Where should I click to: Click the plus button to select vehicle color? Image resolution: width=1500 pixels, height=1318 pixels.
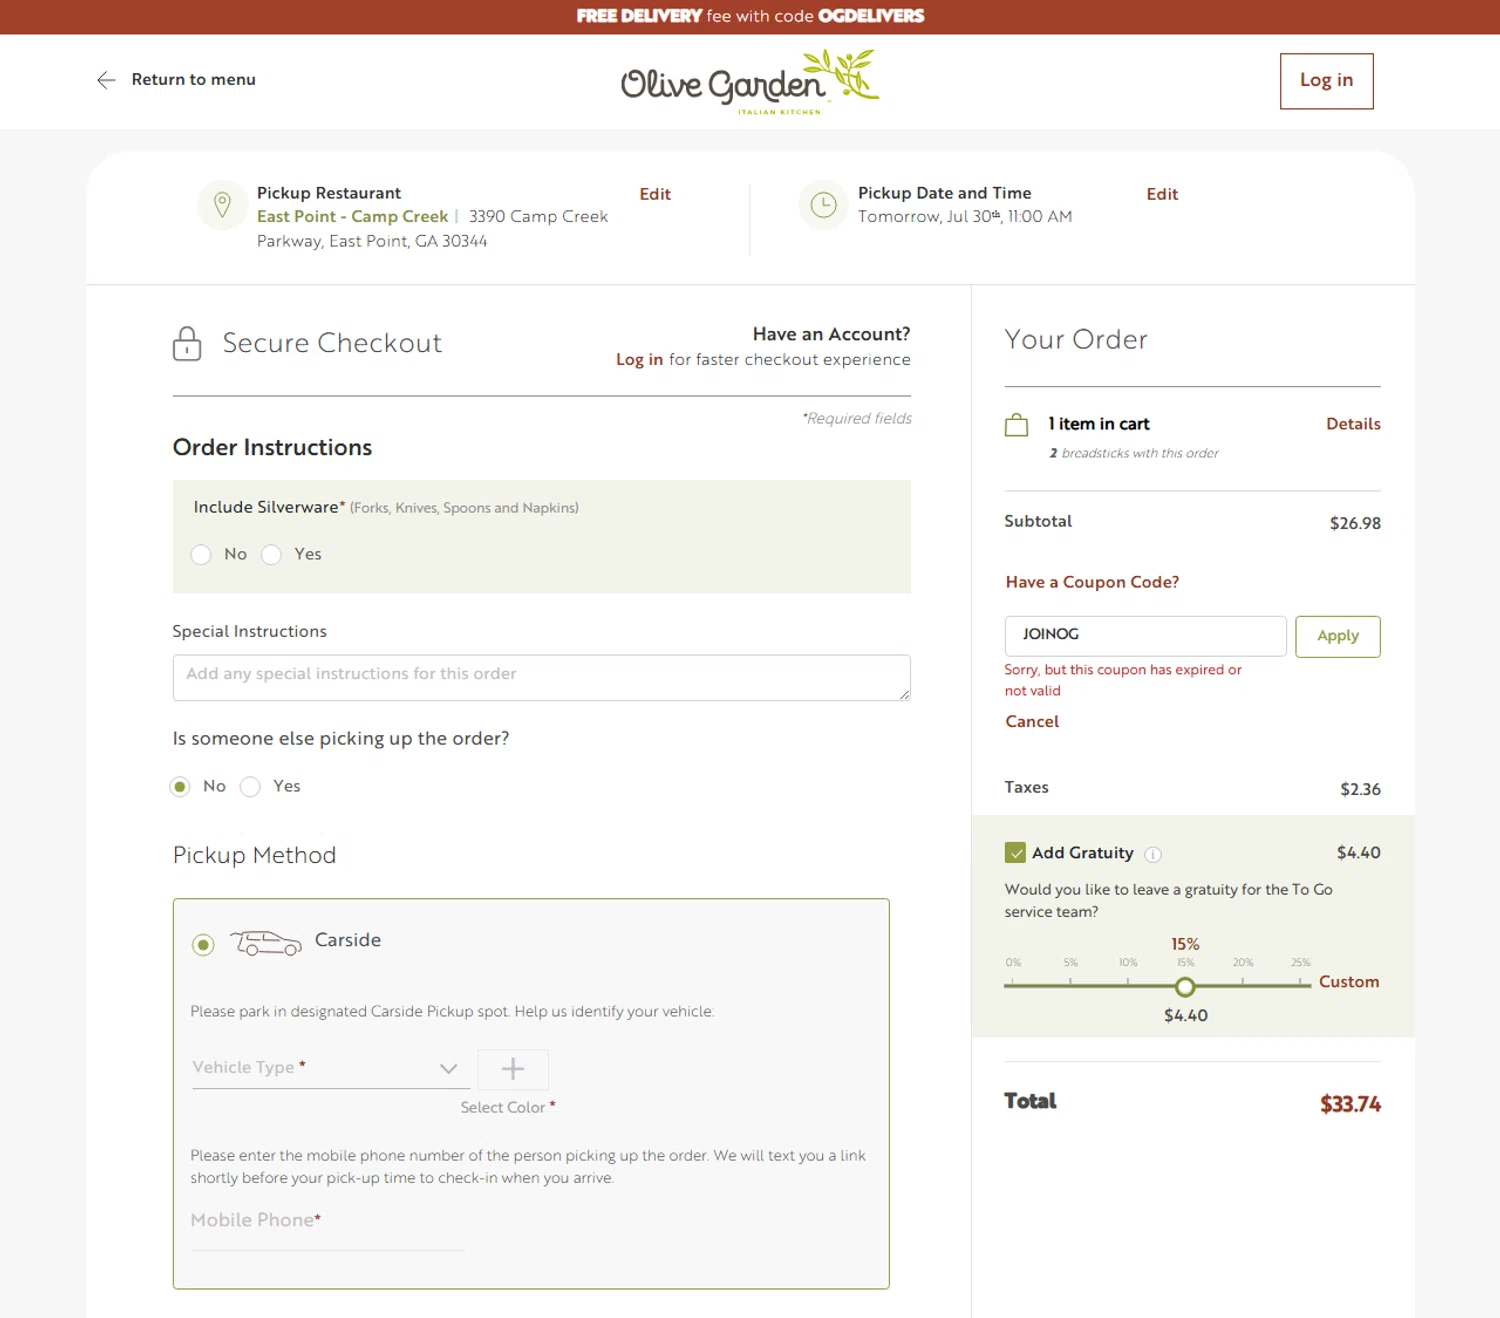point(513,1069)
